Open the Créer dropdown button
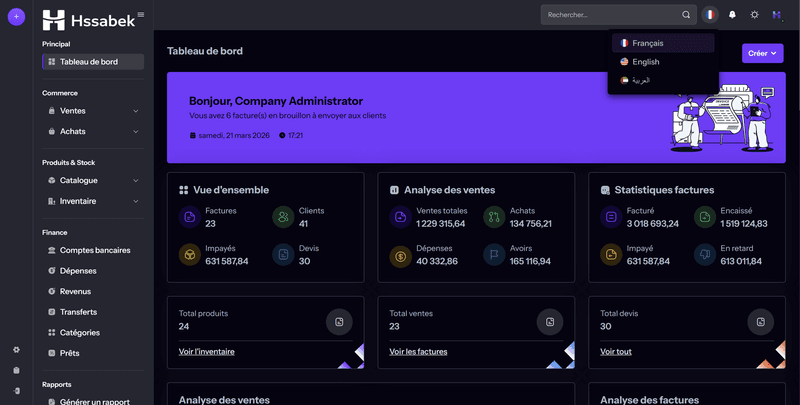 763,53
